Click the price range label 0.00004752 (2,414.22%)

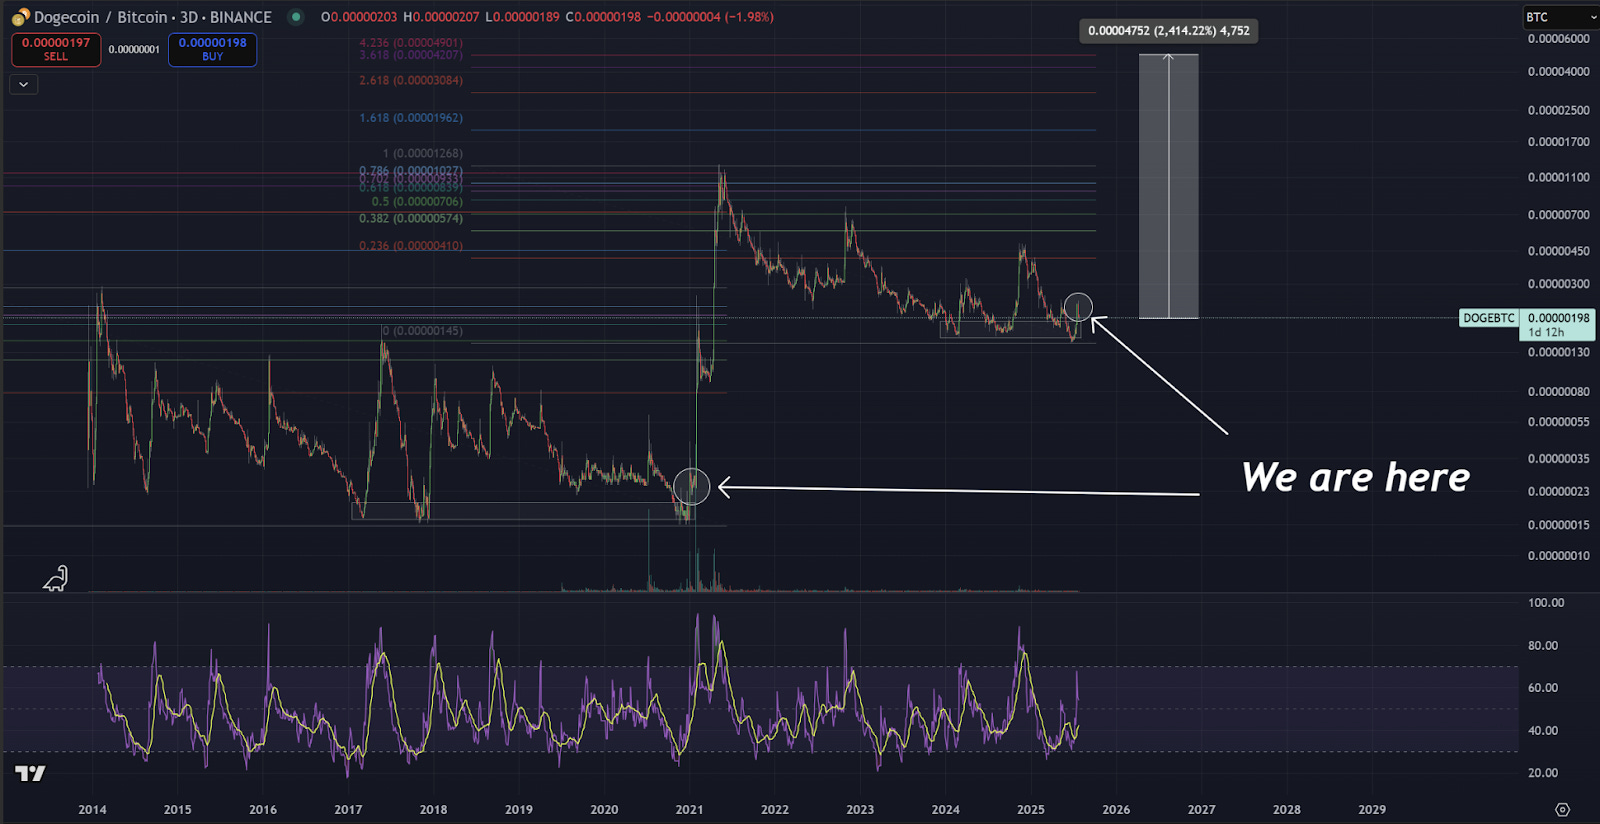[x=1169, y=31]
